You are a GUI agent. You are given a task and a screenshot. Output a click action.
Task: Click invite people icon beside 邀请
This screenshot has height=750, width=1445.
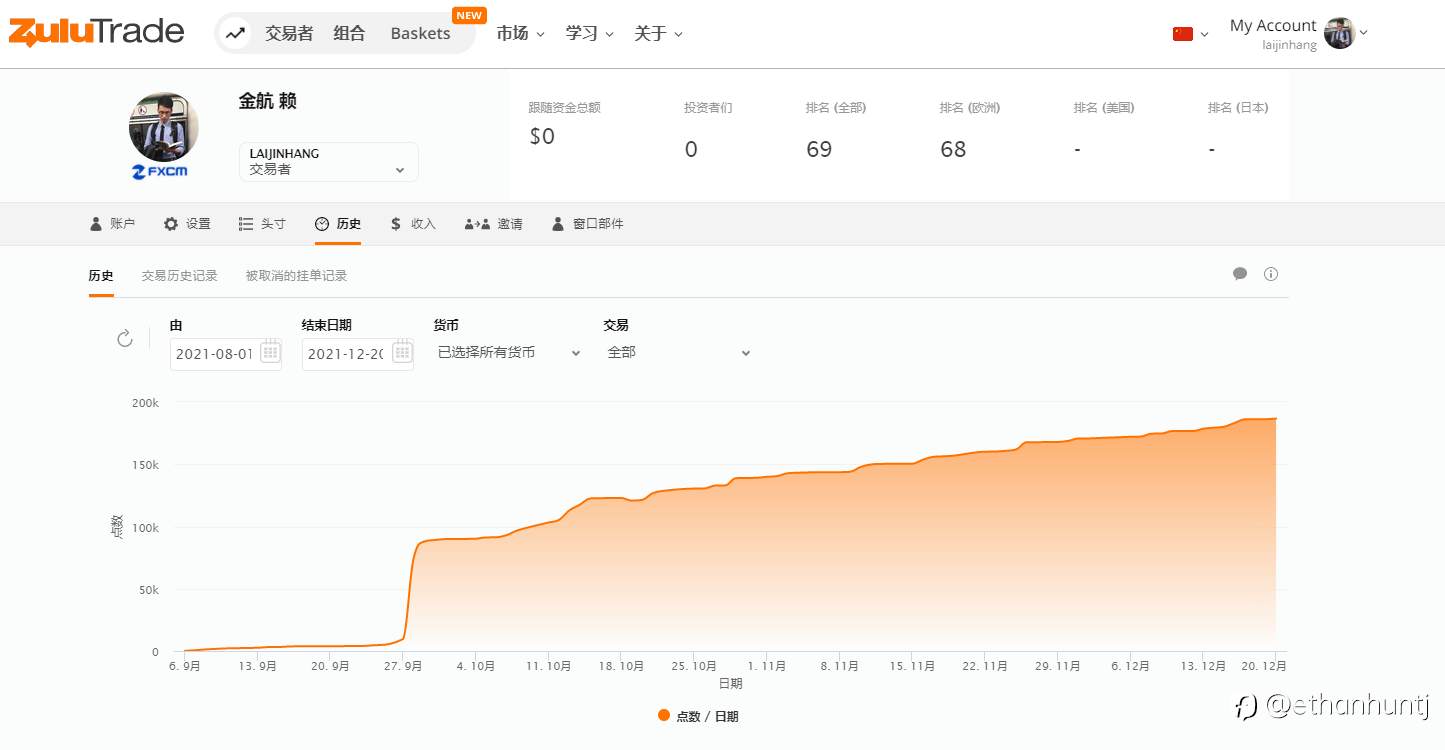(476, 224)
